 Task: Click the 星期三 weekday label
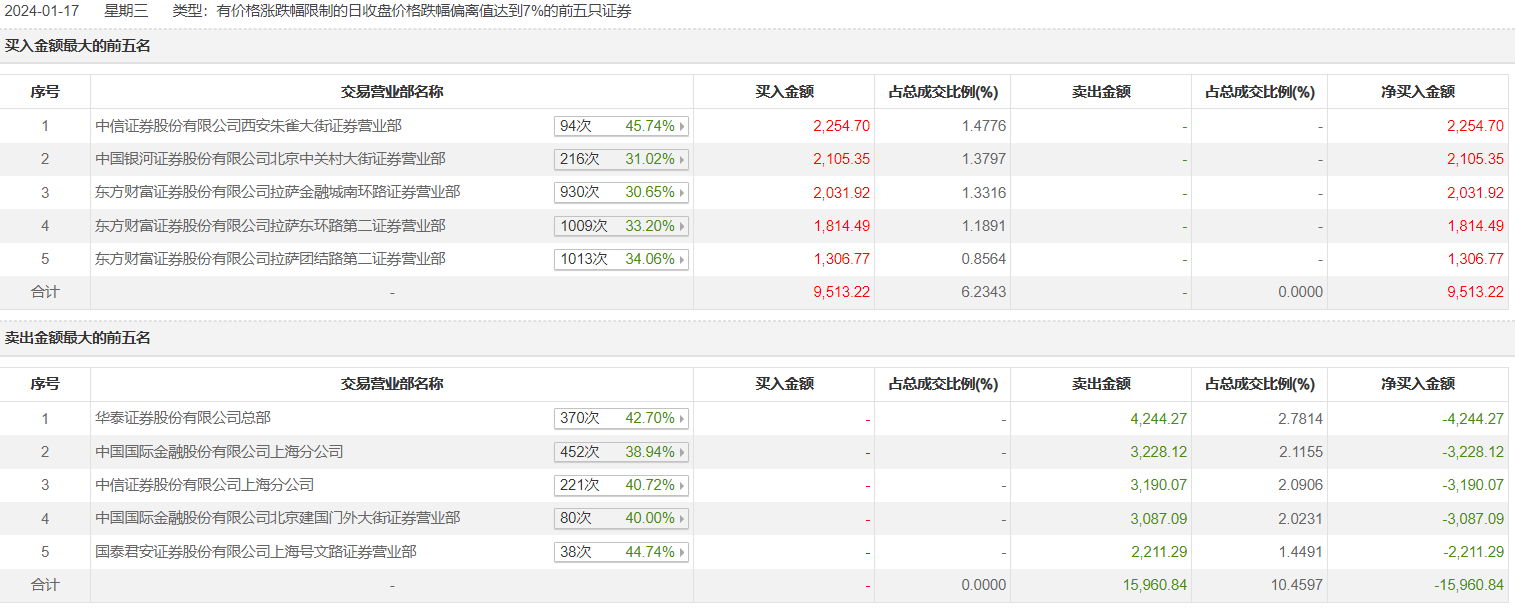[x=126, y=11]
